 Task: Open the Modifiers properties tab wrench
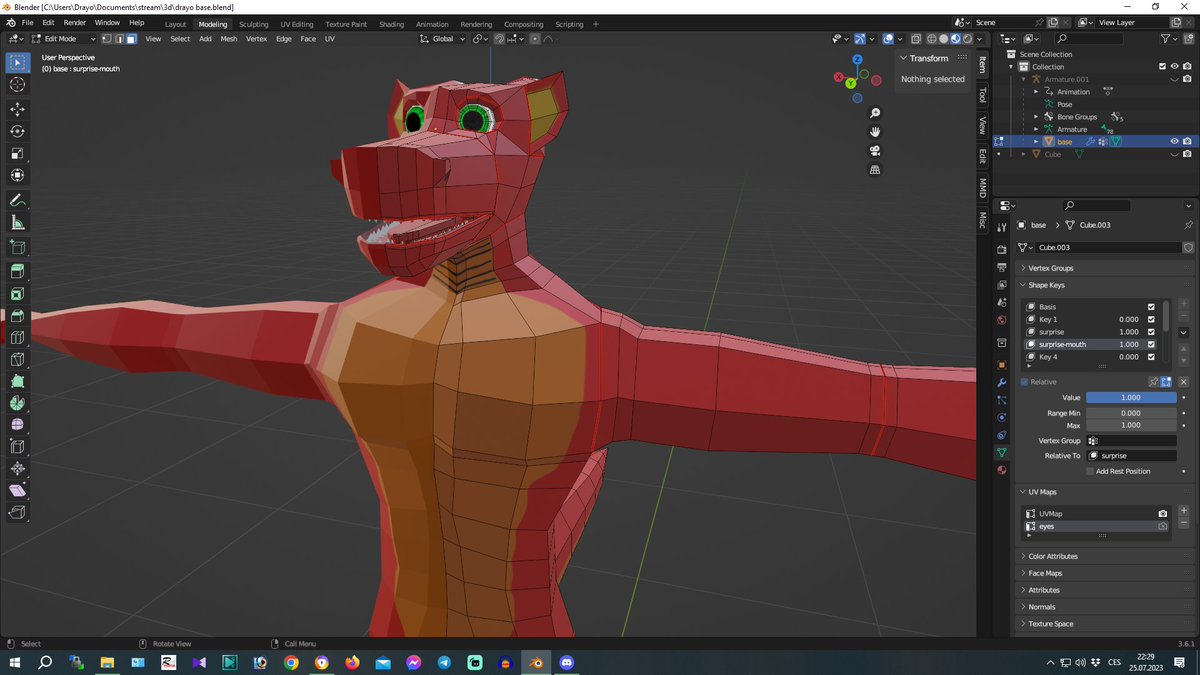pos(1001,383)
